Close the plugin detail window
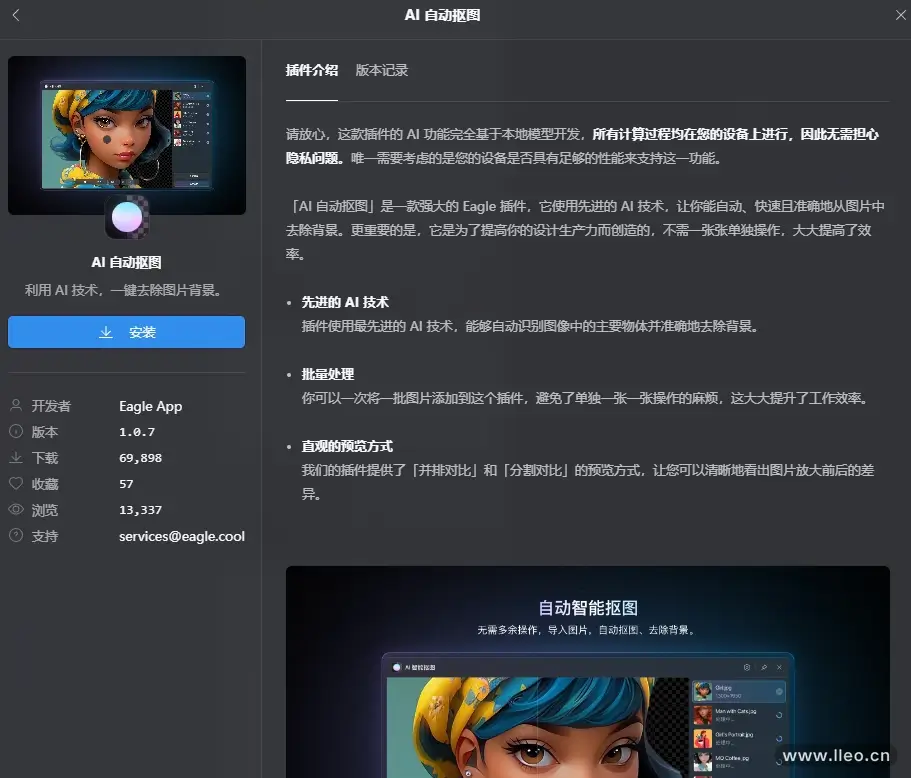This screenshot has width=911, height=778. [x=897, y=16]
